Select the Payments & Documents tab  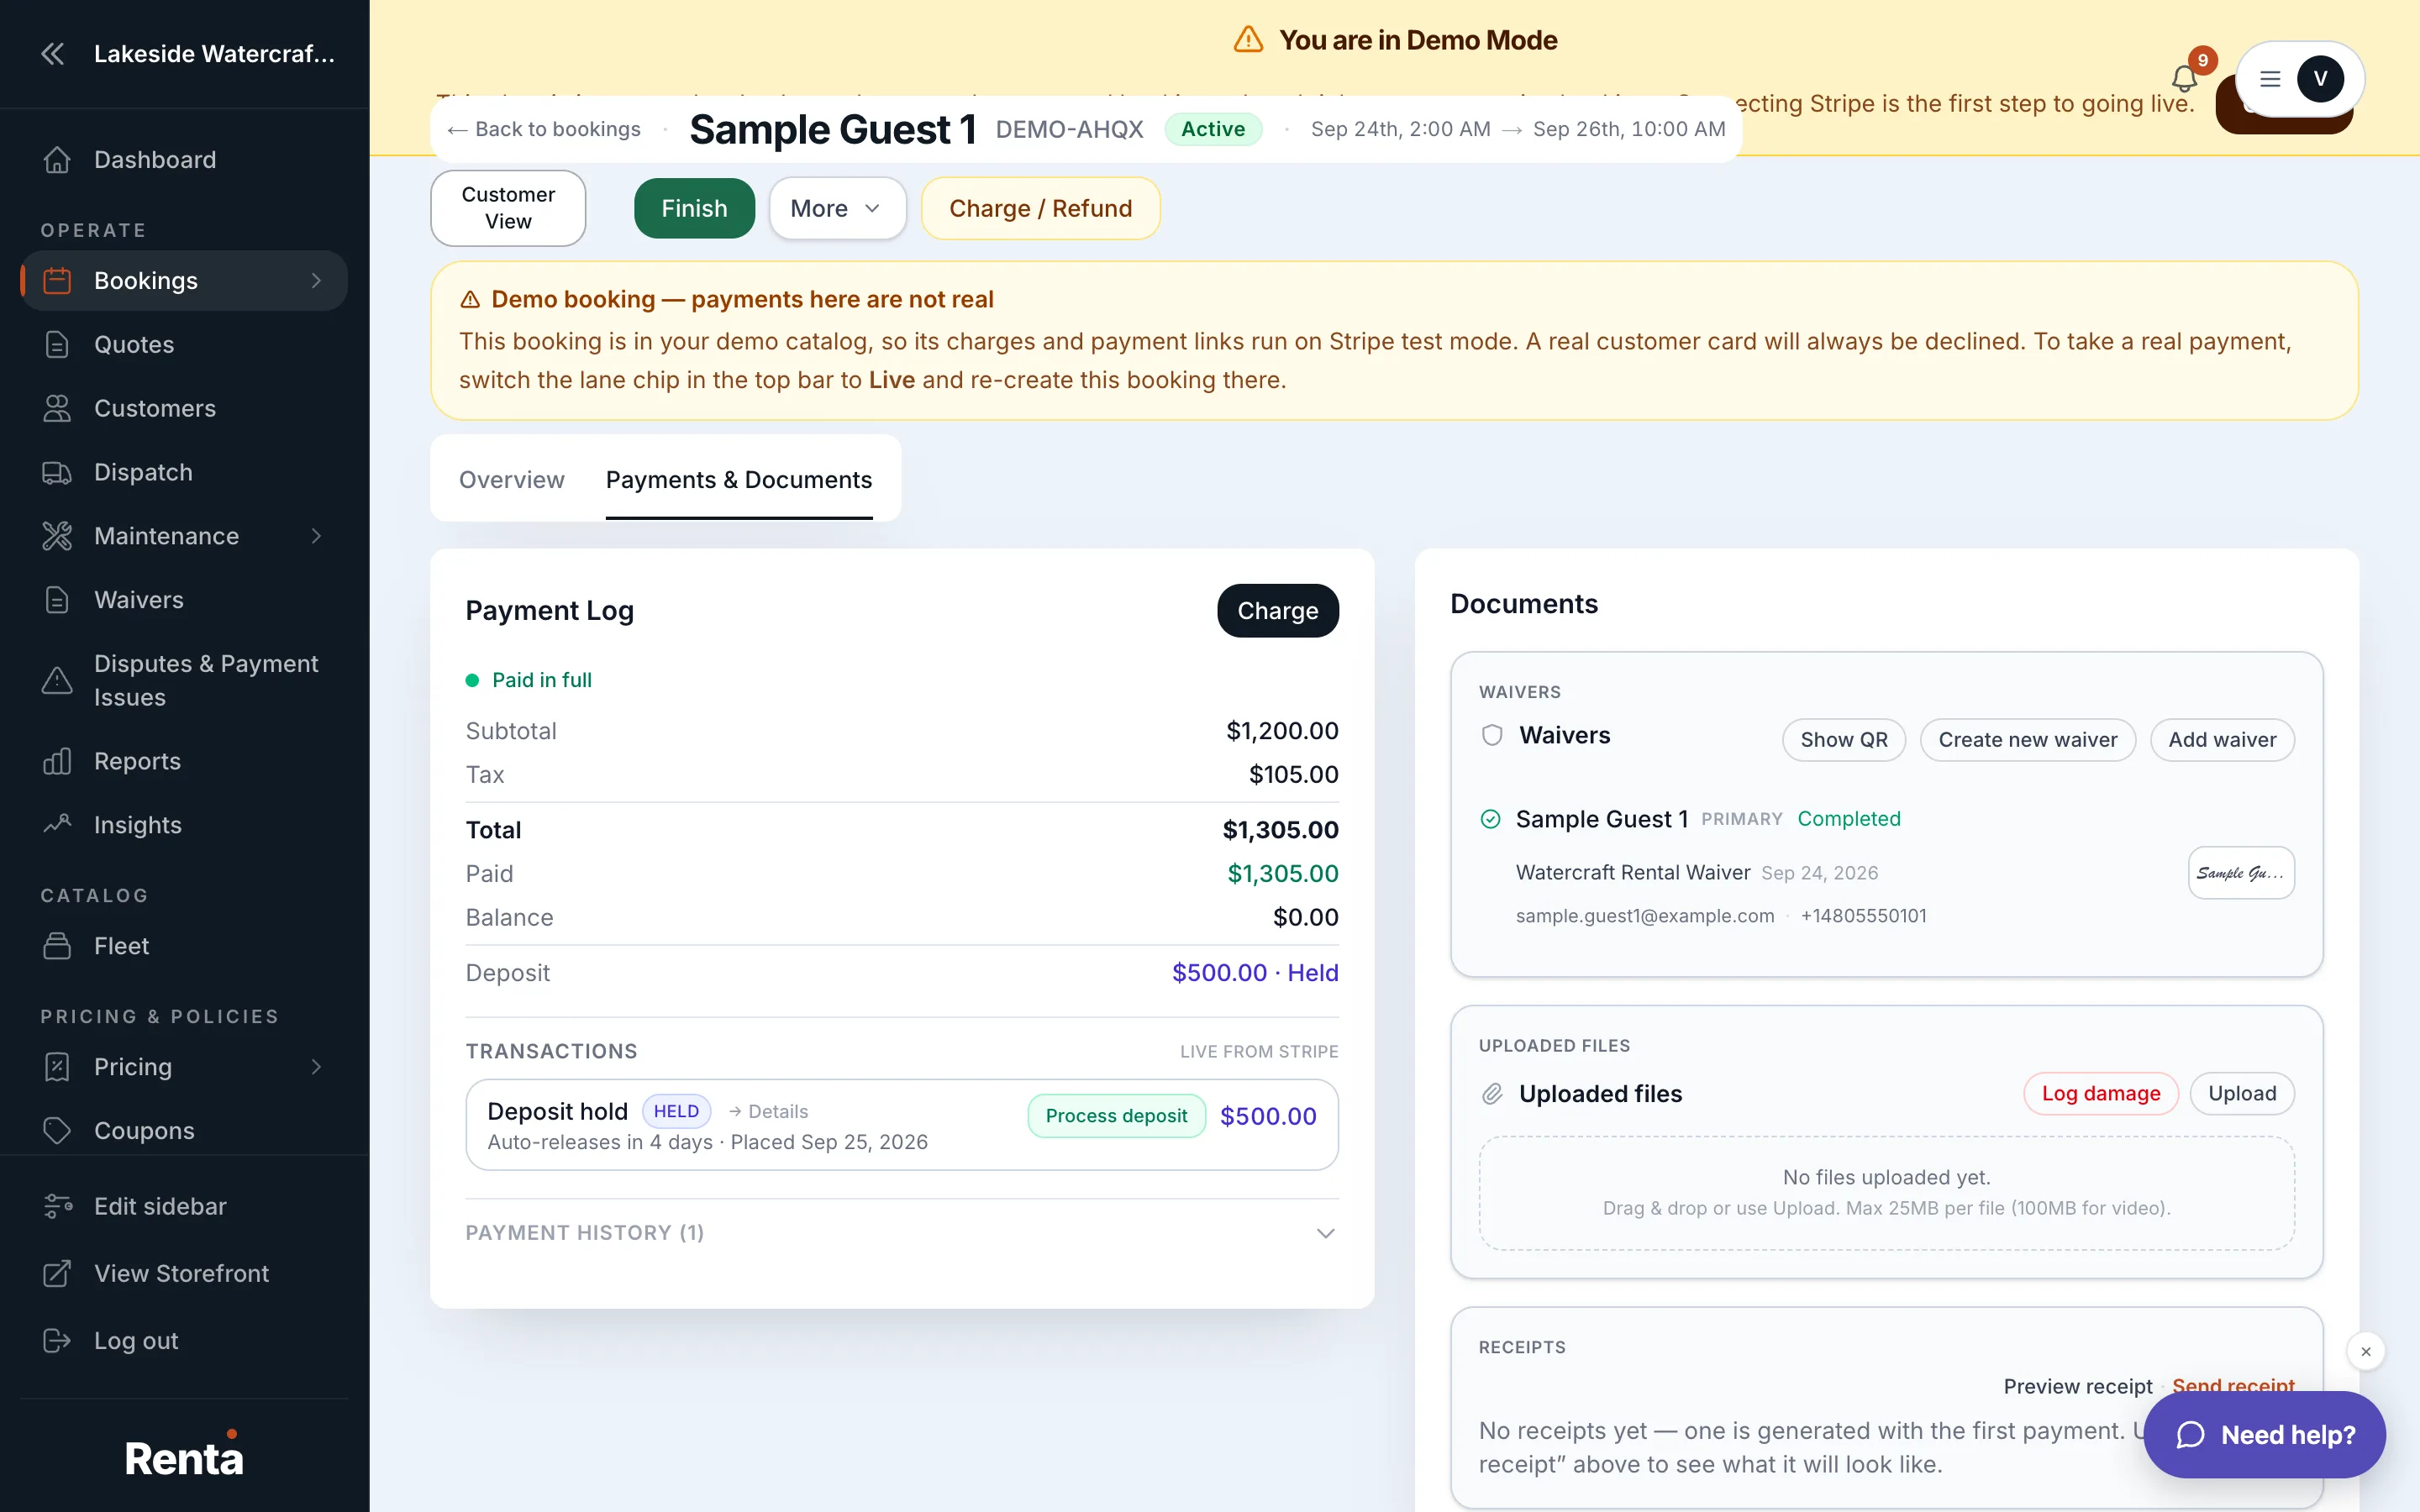tap(739, 480)
